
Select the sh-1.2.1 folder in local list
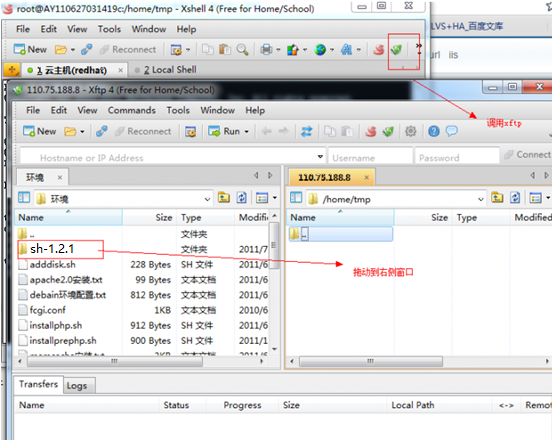point(52,249)
